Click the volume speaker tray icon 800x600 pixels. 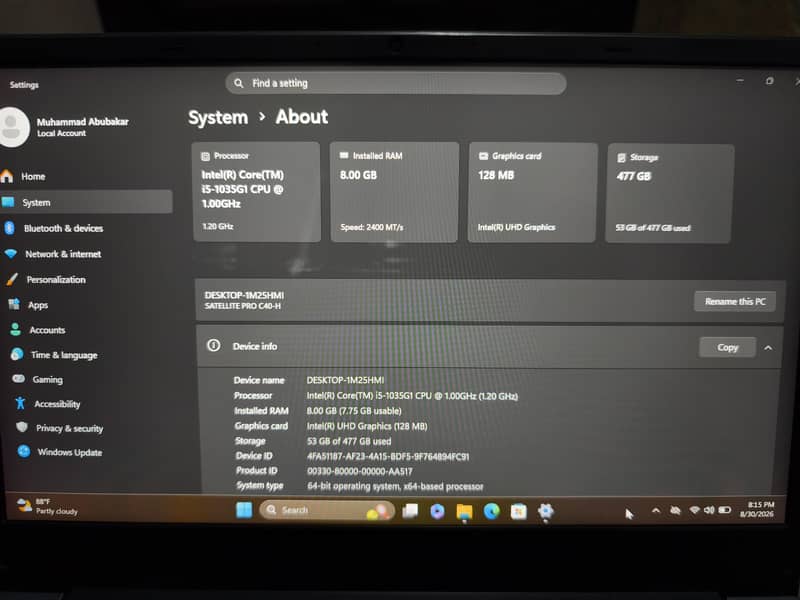(x=709, y=510)
